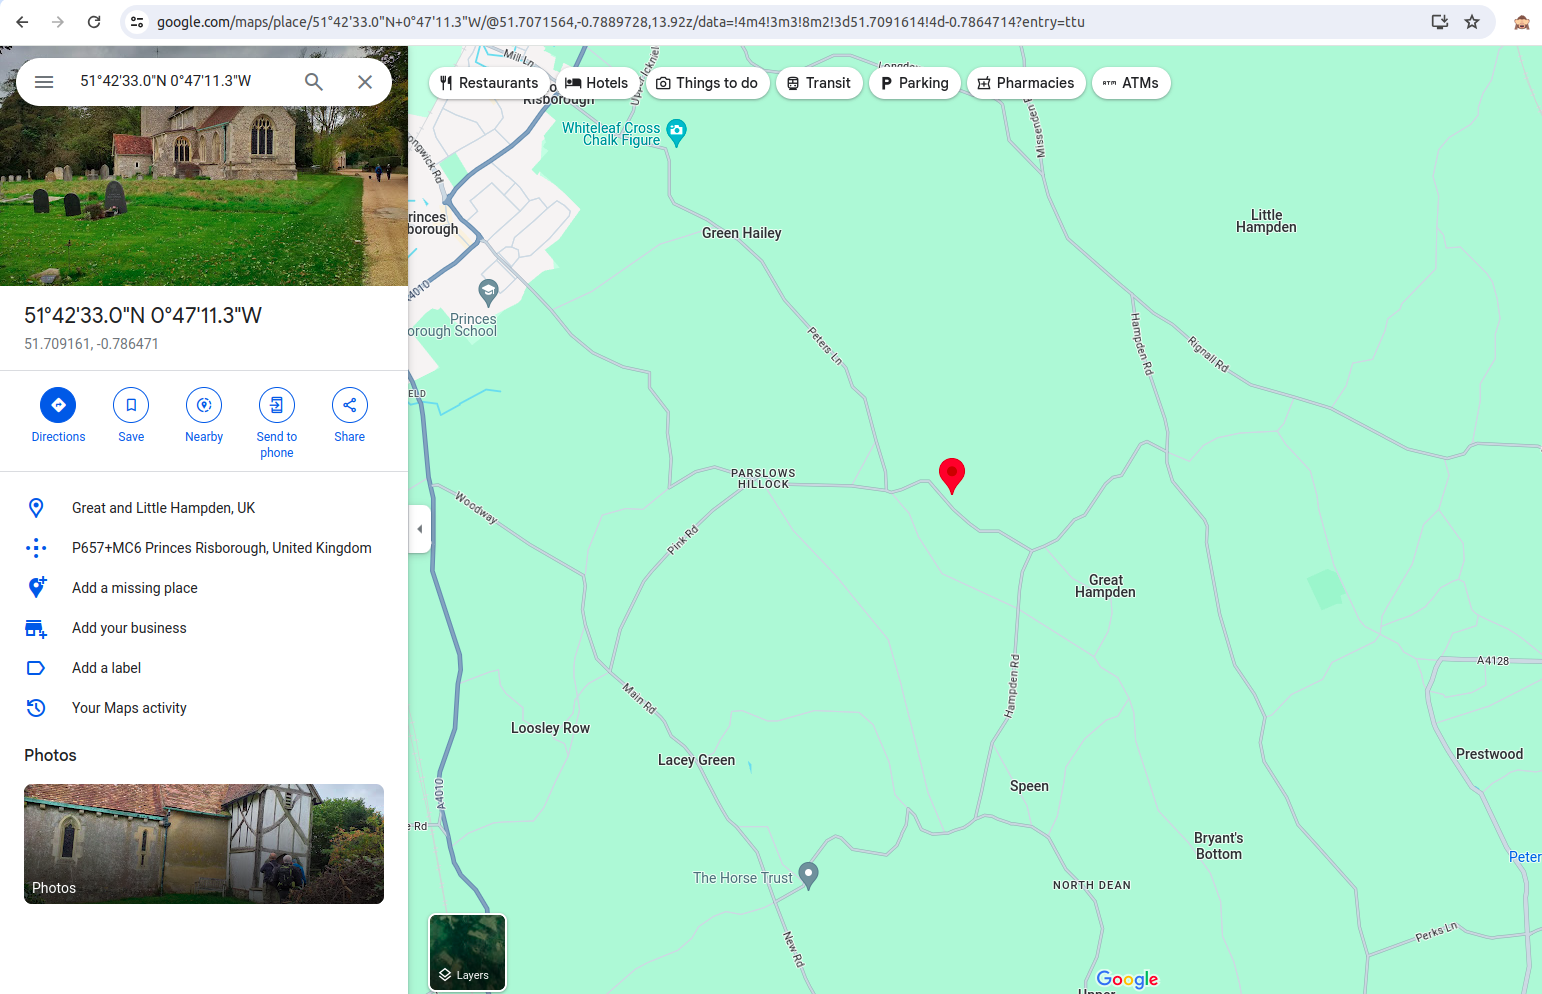Image resolution: width=1542 pixels, height=994 pixels.
Task: Open the Google Maps hamburger menu
Action: tap(44, 82)
